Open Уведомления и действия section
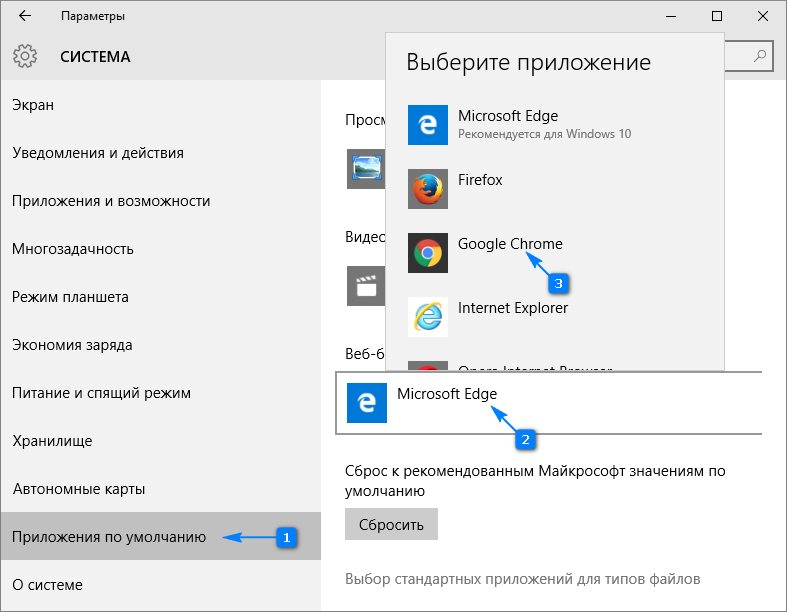The width and height of the screenshot is (787, 612). [x=98, y=153]
